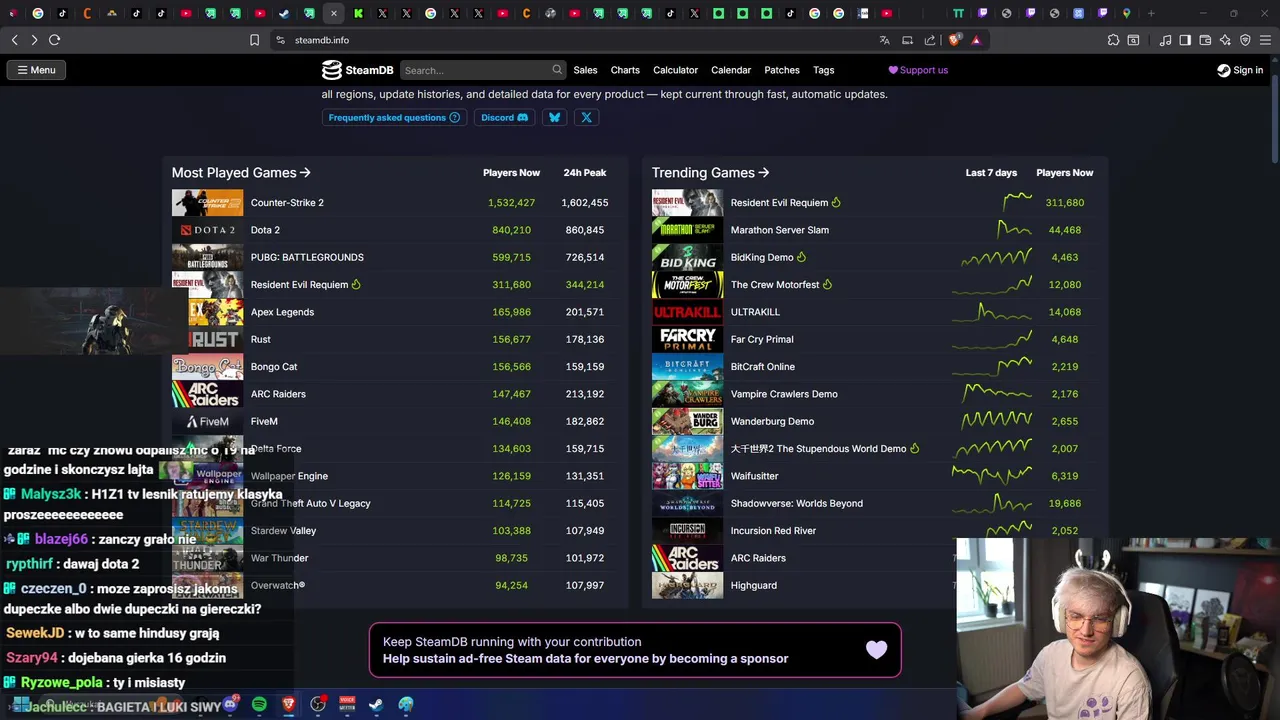The height and width of the screenshot is (720, 1280).
Task: Click the bookmark icon in address bar
Action: pyautogui.click(x=254, y=40)
